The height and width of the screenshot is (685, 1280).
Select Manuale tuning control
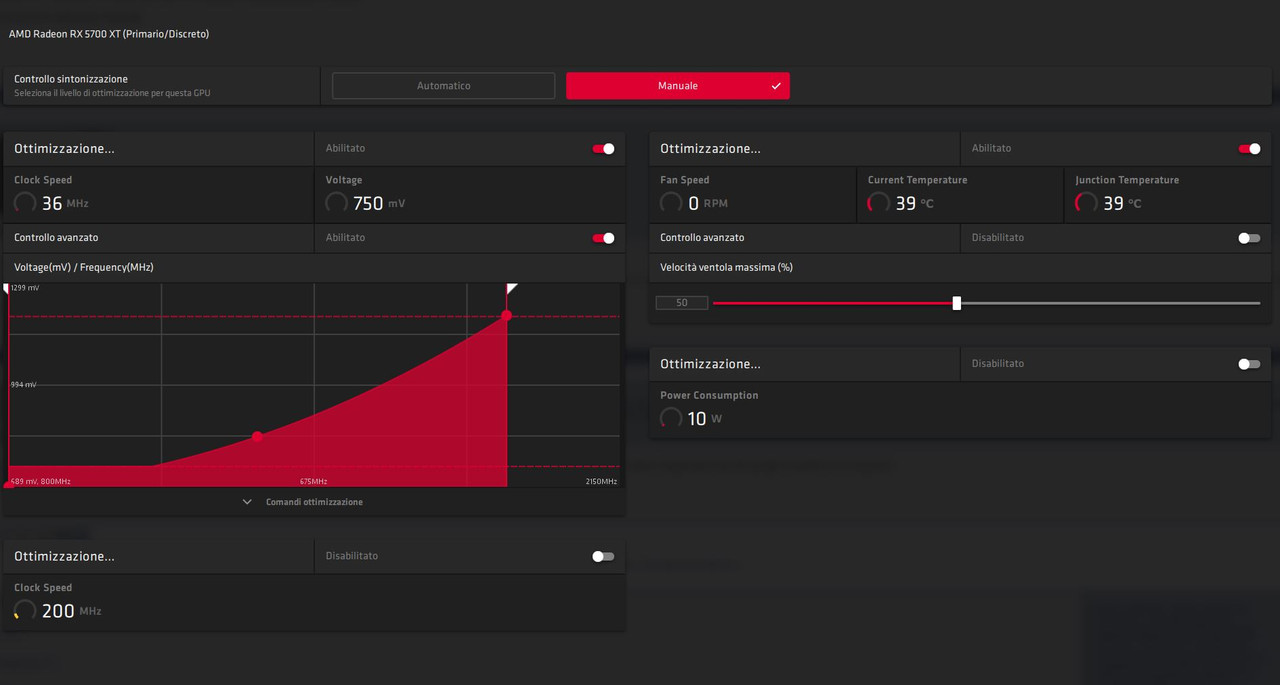678,86
